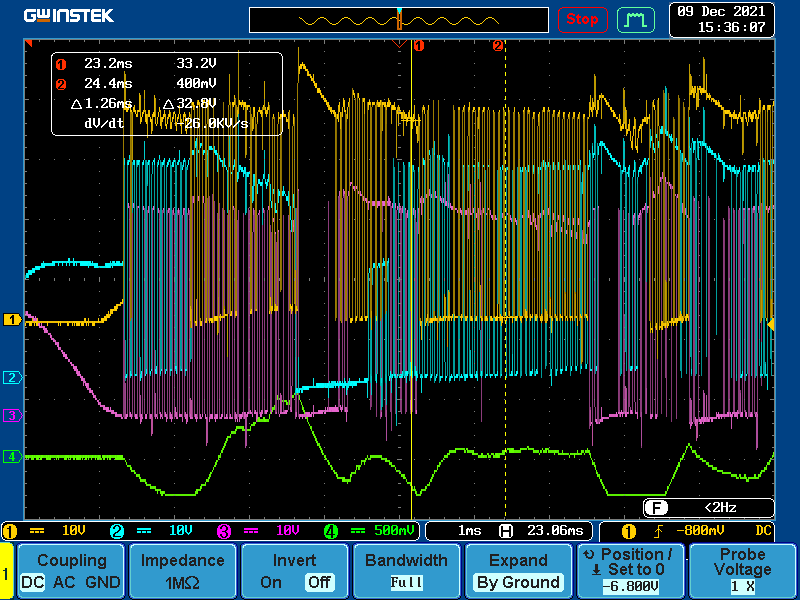
Task: Select DC coupling option
Action: pos(33,582)
